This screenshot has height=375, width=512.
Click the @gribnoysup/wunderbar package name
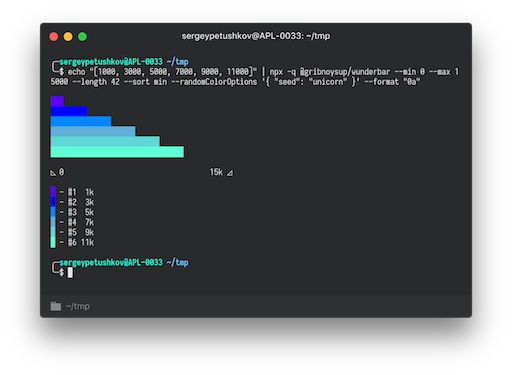[345, 72]
